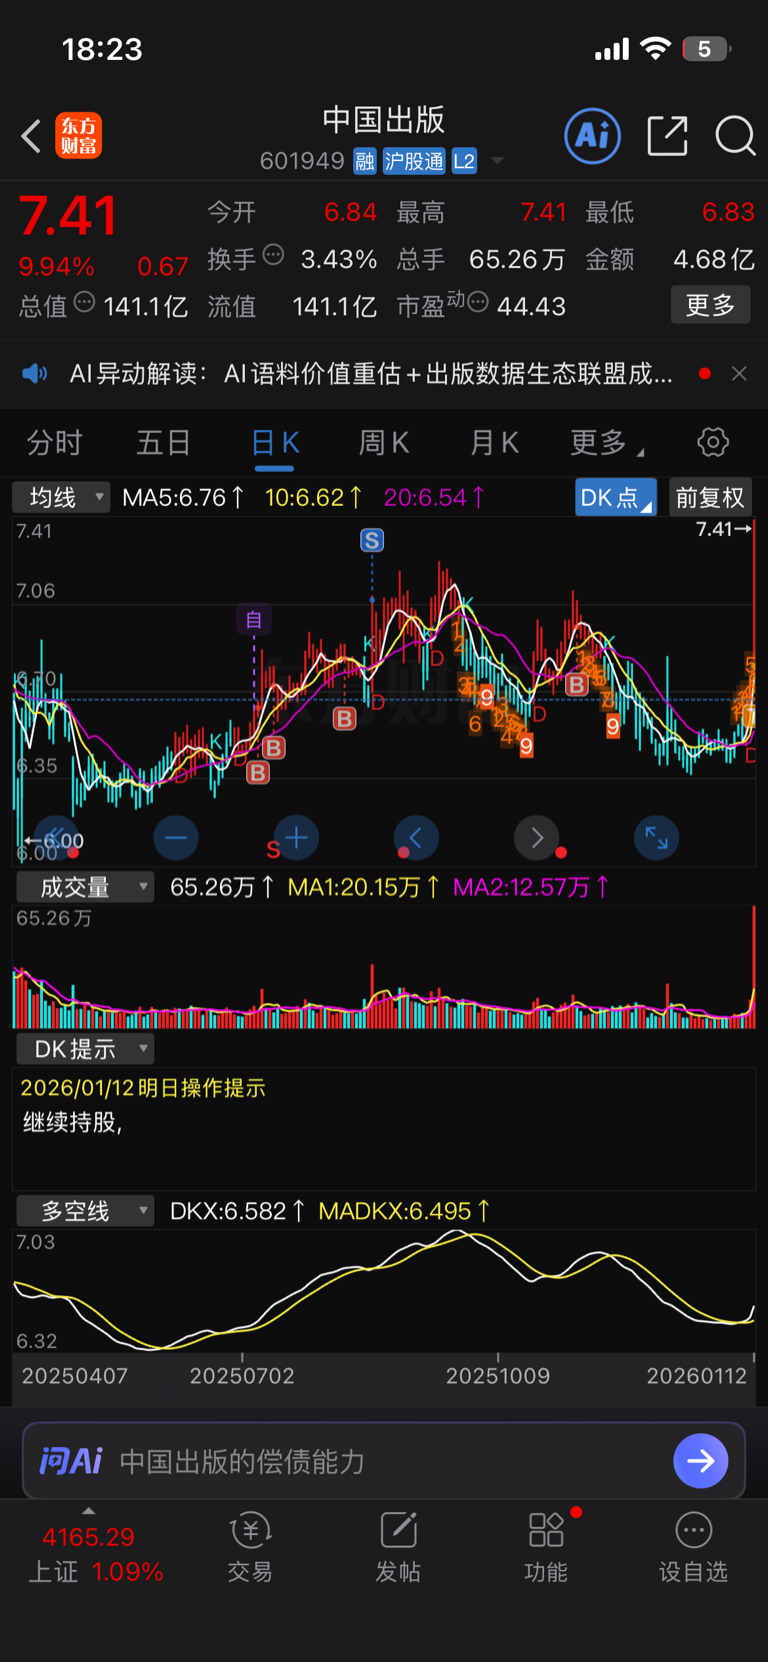Tap the MADKX:6.495 value label
The image size is (768, 1663).
point(404,1211)
